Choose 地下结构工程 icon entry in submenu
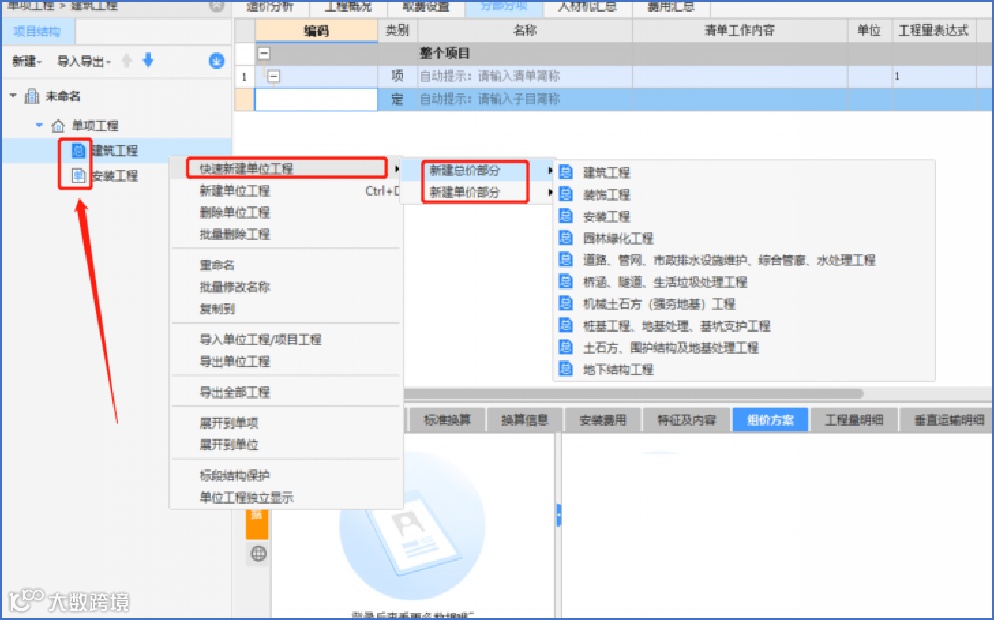This screenshot has width=994, height=620. (565, 368)
